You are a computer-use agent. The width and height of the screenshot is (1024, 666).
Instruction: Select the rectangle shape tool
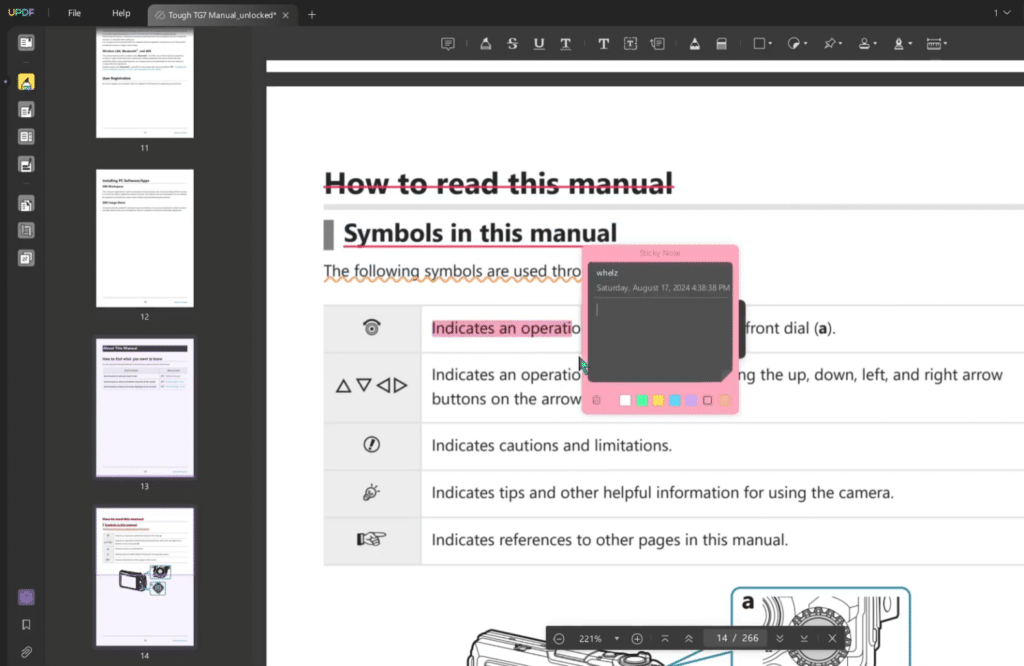pyautogui.click(x=759, y=44)
